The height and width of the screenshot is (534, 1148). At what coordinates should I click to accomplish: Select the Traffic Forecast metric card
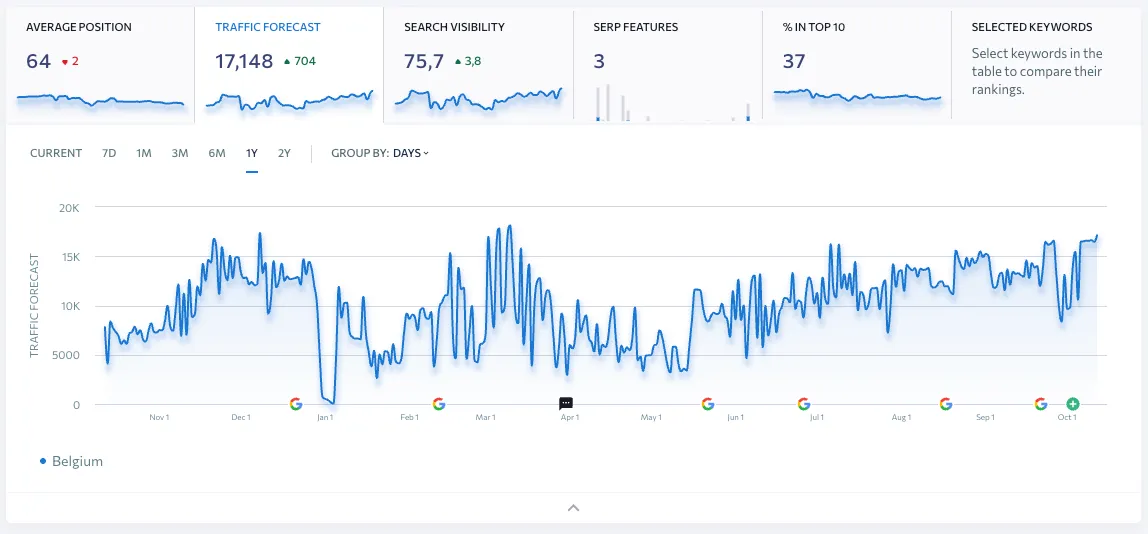(289, 66)
